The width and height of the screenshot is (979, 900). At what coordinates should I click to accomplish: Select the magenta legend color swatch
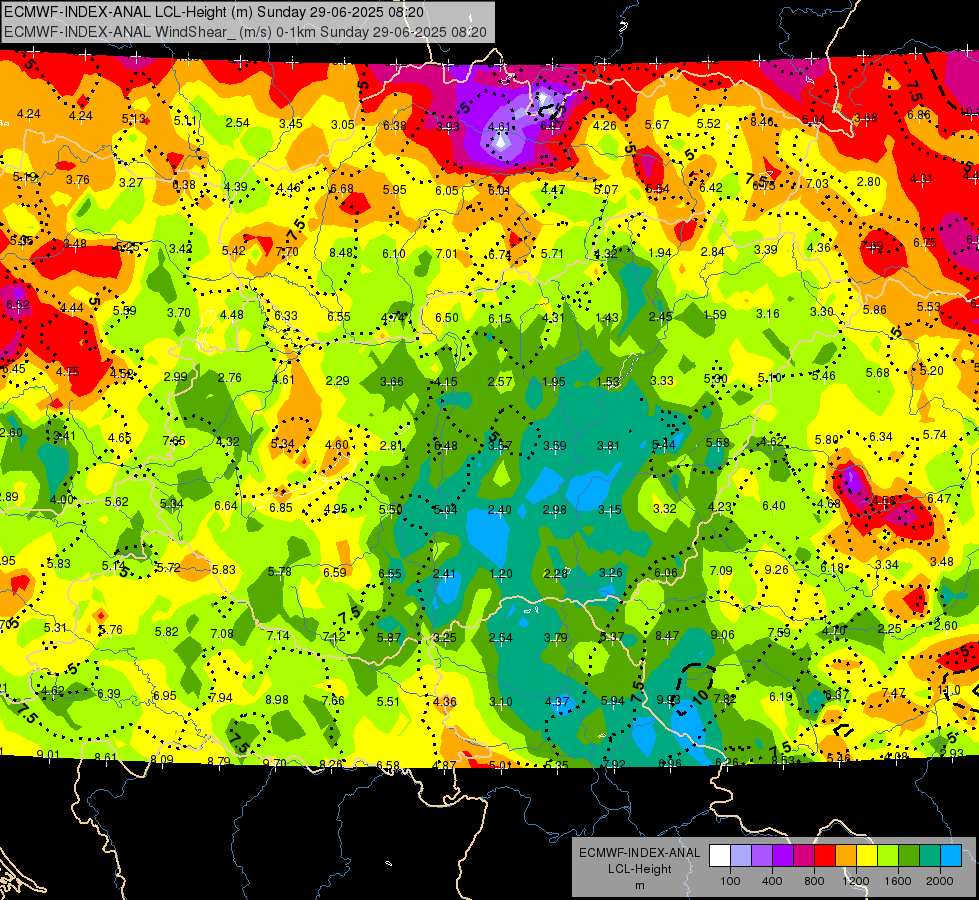tap(804, 856)
